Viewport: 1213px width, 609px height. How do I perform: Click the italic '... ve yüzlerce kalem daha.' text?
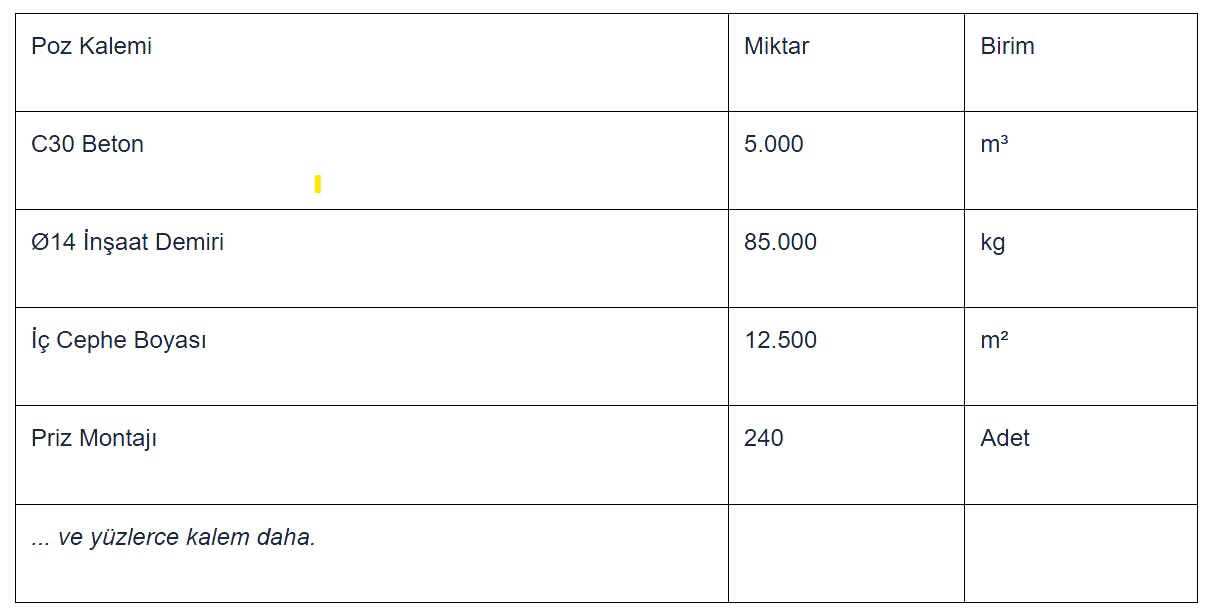173,537
